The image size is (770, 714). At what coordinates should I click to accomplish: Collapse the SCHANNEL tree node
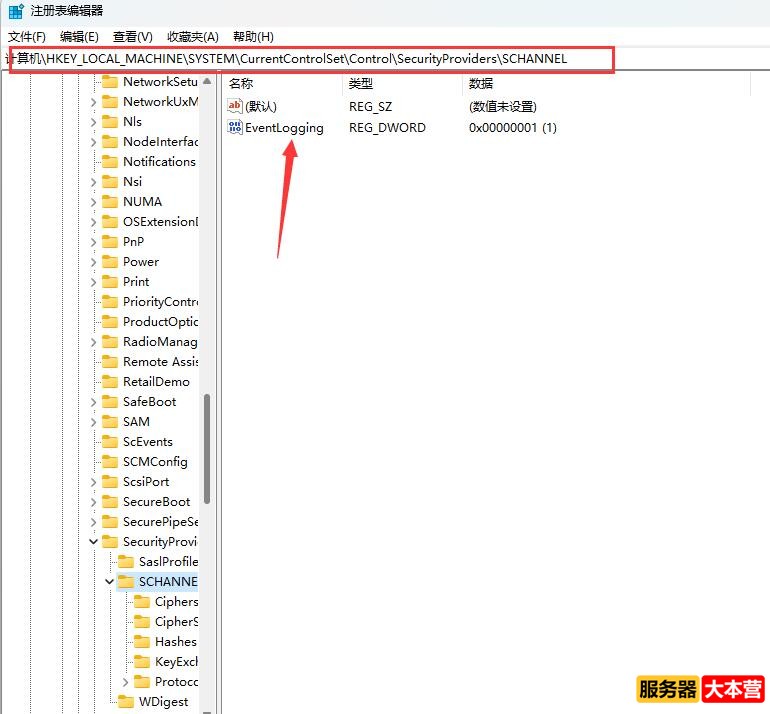110,582
